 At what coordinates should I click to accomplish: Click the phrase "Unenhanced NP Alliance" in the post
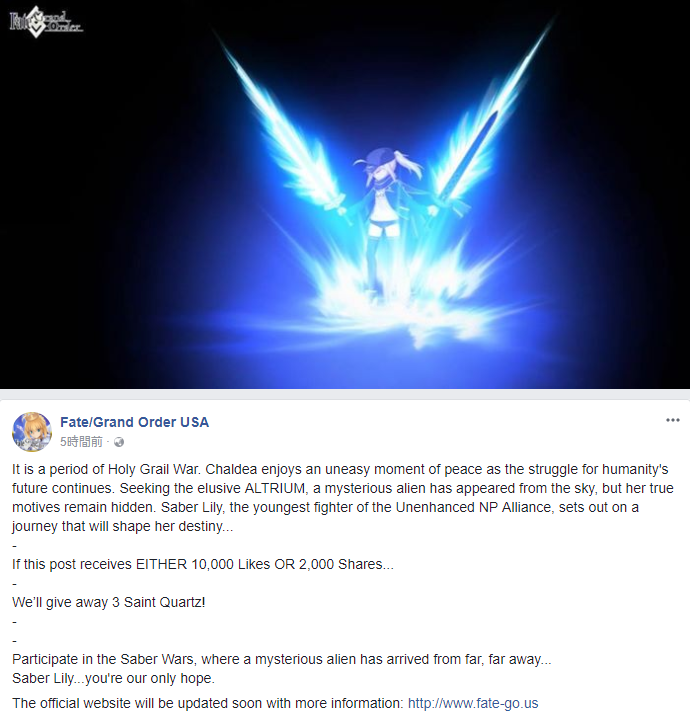tap(475, 507)
